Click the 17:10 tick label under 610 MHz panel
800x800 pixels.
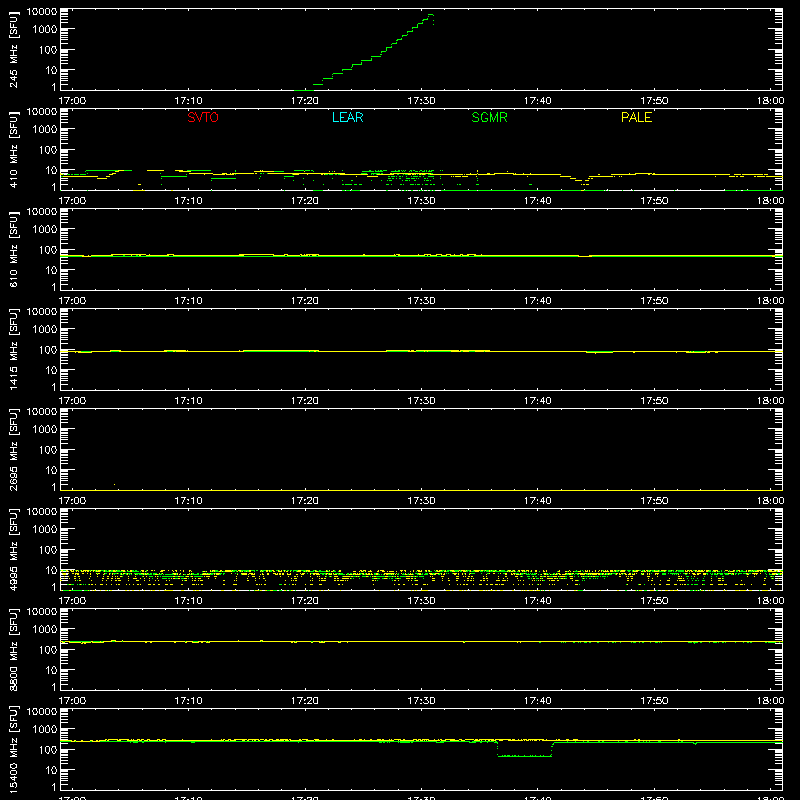tap(188, 301)
